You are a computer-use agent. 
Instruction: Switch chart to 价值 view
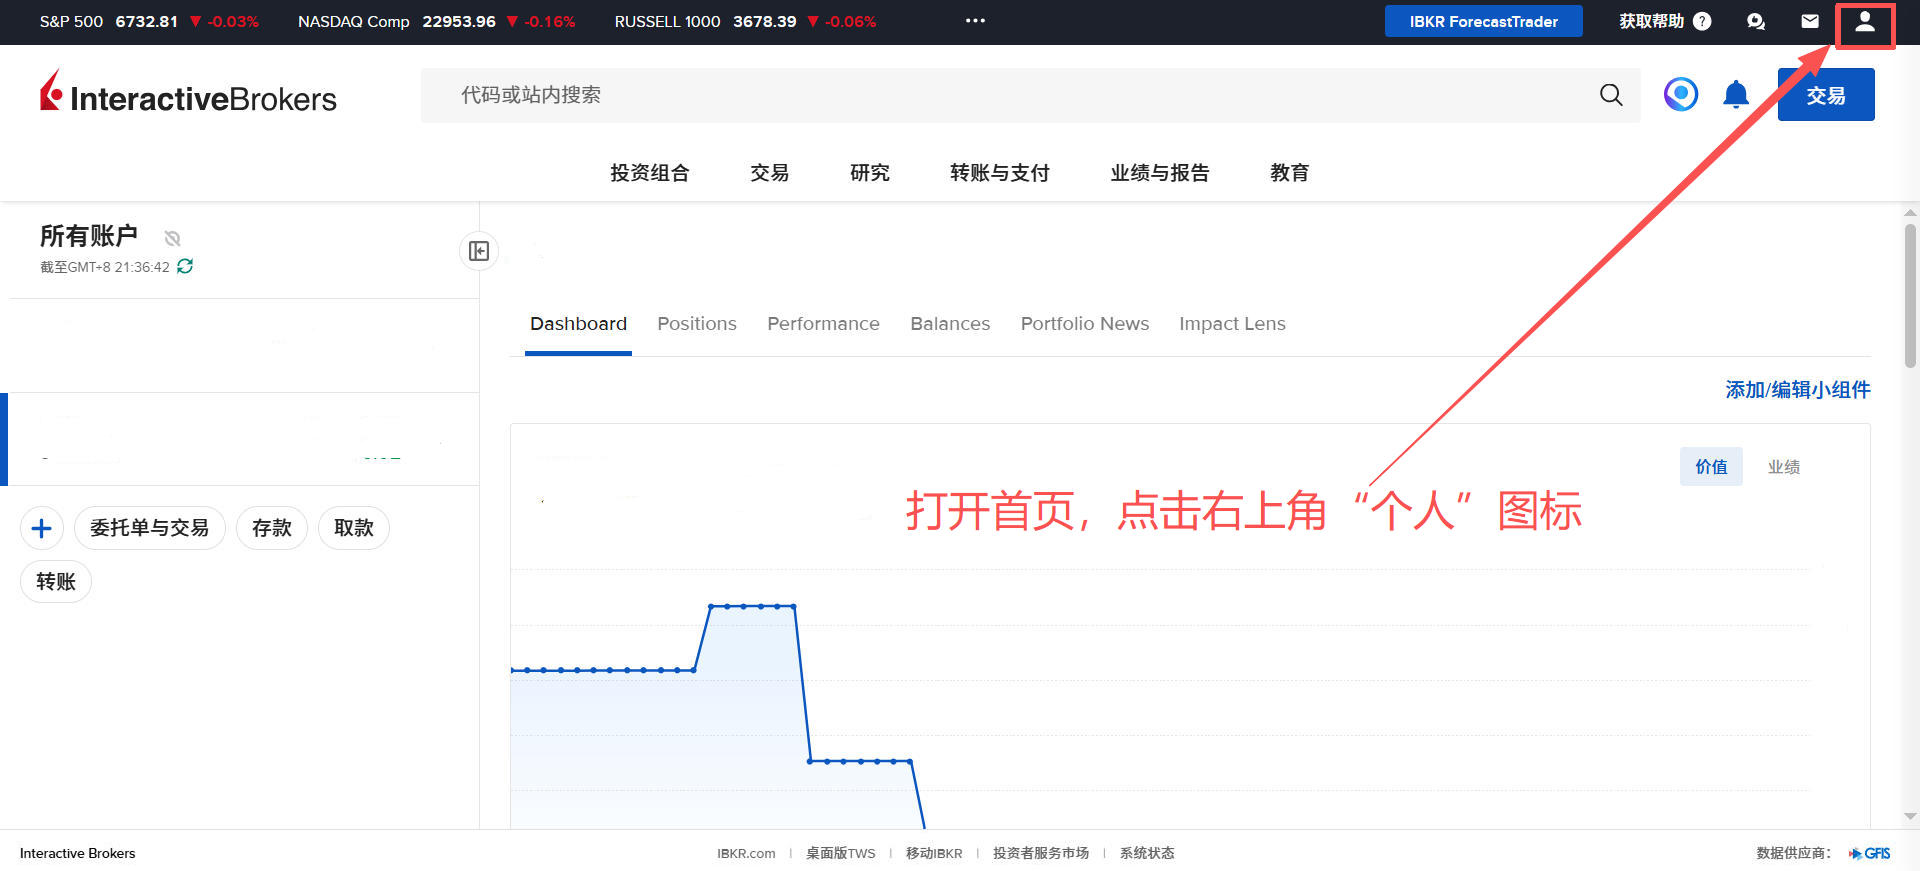1711,467
